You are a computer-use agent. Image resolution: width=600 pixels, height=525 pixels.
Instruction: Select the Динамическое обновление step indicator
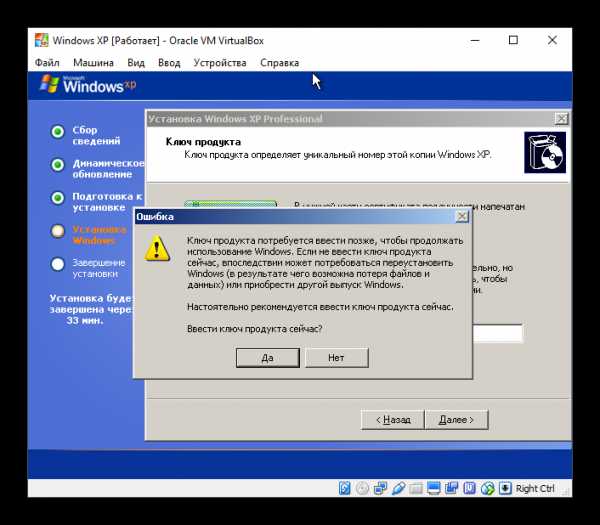point(58,165)
